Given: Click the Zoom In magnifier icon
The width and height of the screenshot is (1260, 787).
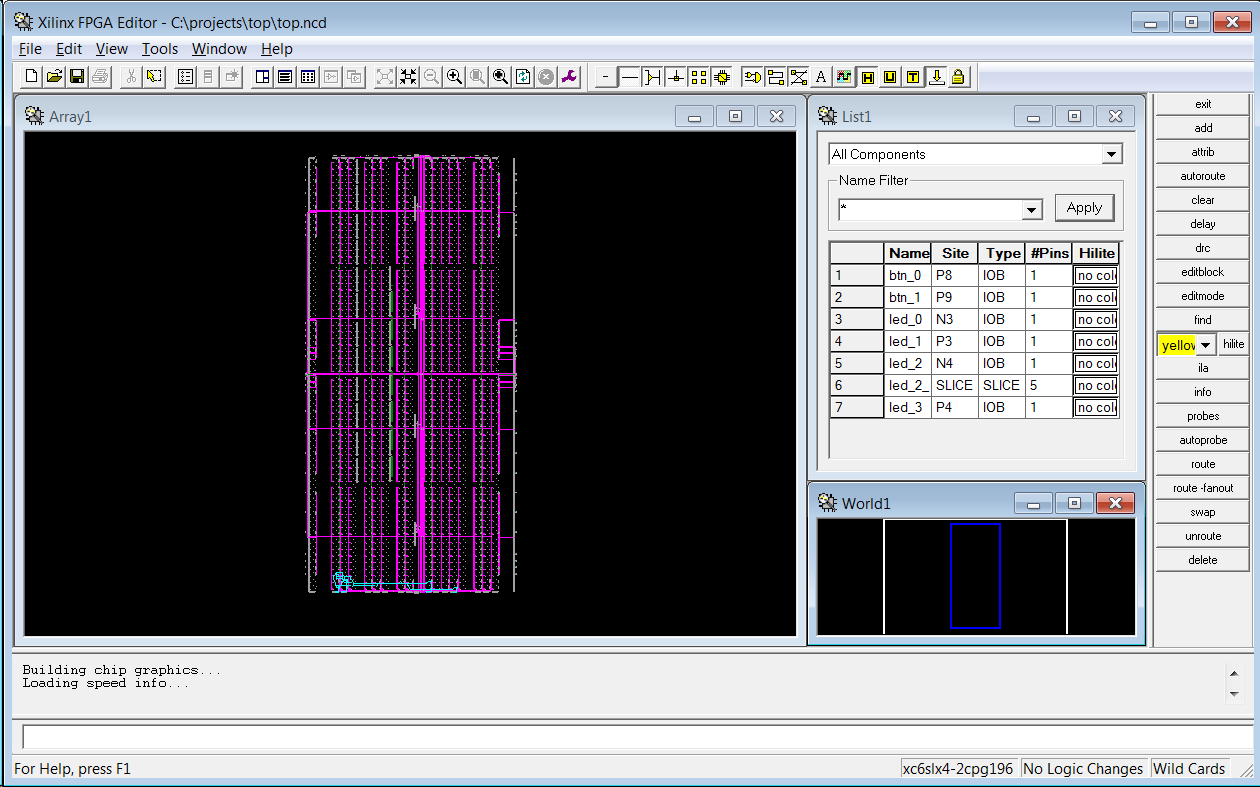Looking at the screenshot, I should point(454,76).
